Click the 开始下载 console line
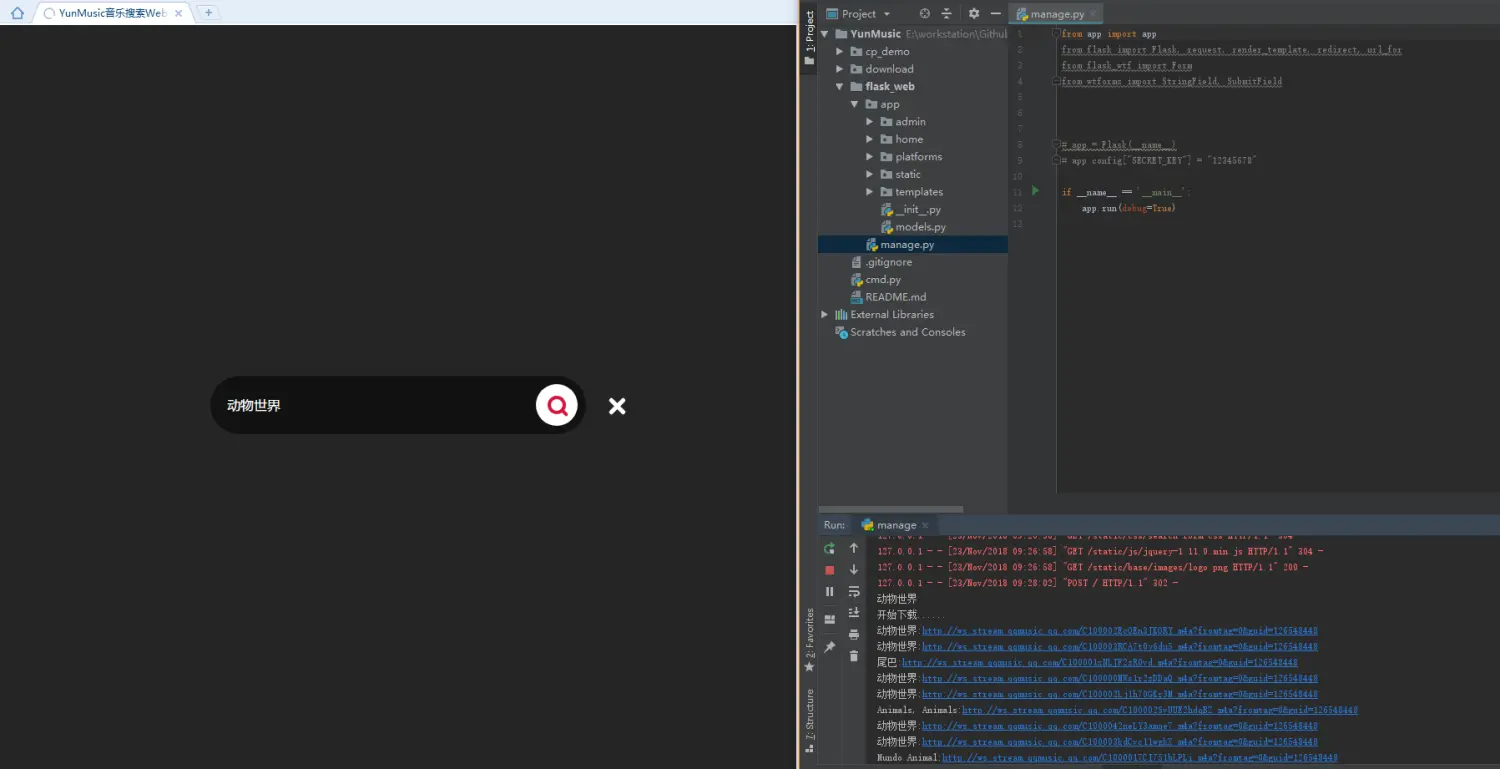 (909, 615)
